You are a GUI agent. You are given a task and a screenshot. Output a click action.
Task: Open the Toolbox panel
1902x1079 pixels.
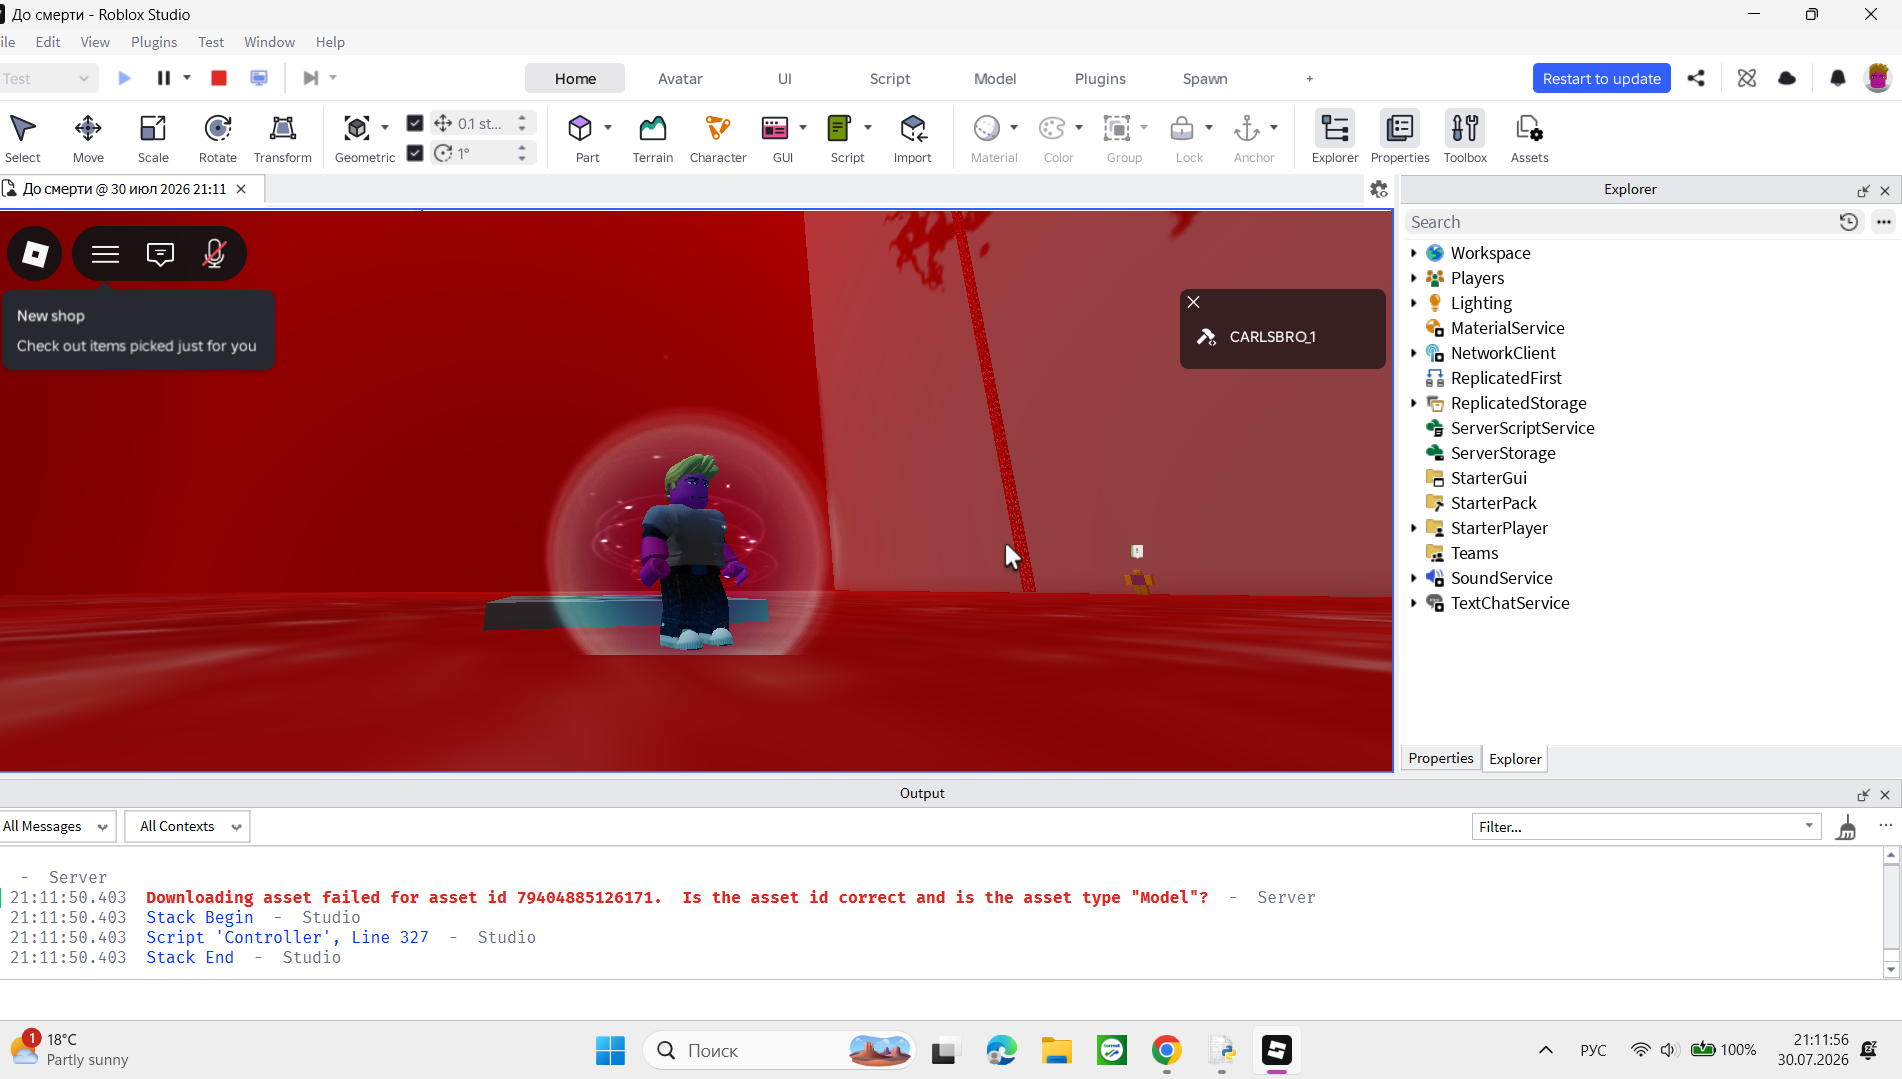pyautogui.click(x=1465, y=138)
